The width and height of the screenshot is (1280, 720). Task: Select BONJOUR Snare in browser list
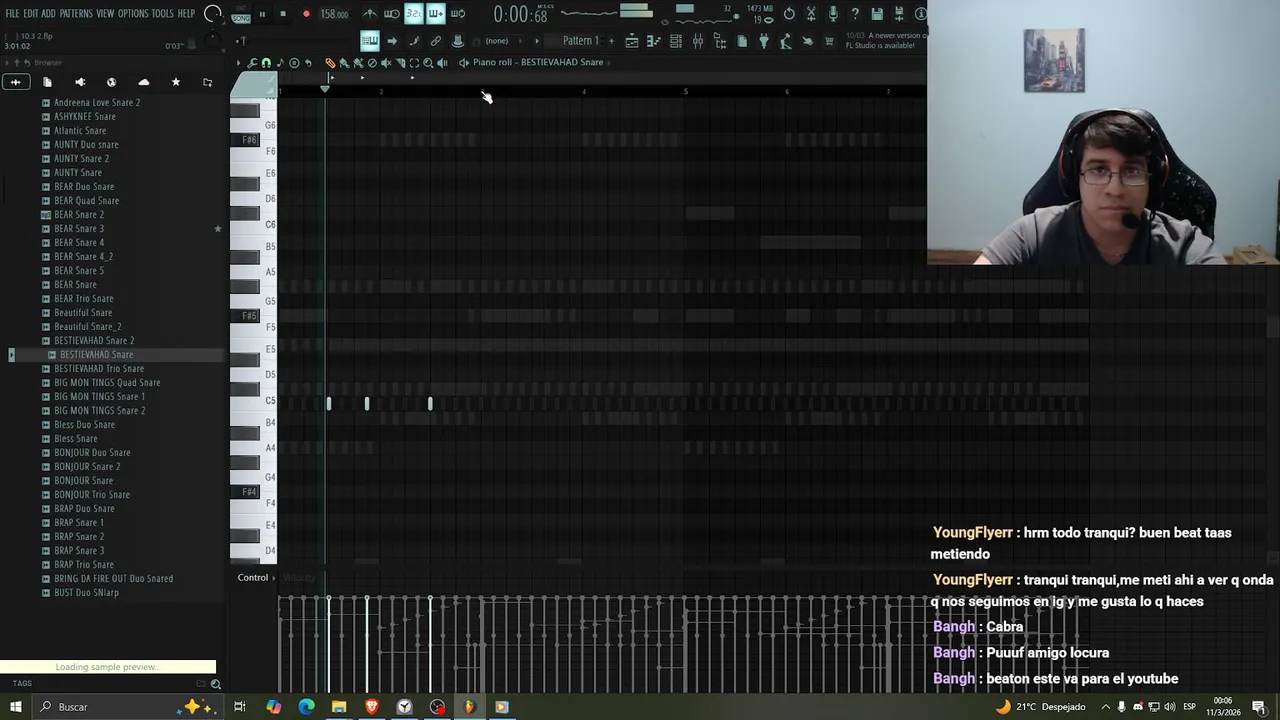point(83,480)
